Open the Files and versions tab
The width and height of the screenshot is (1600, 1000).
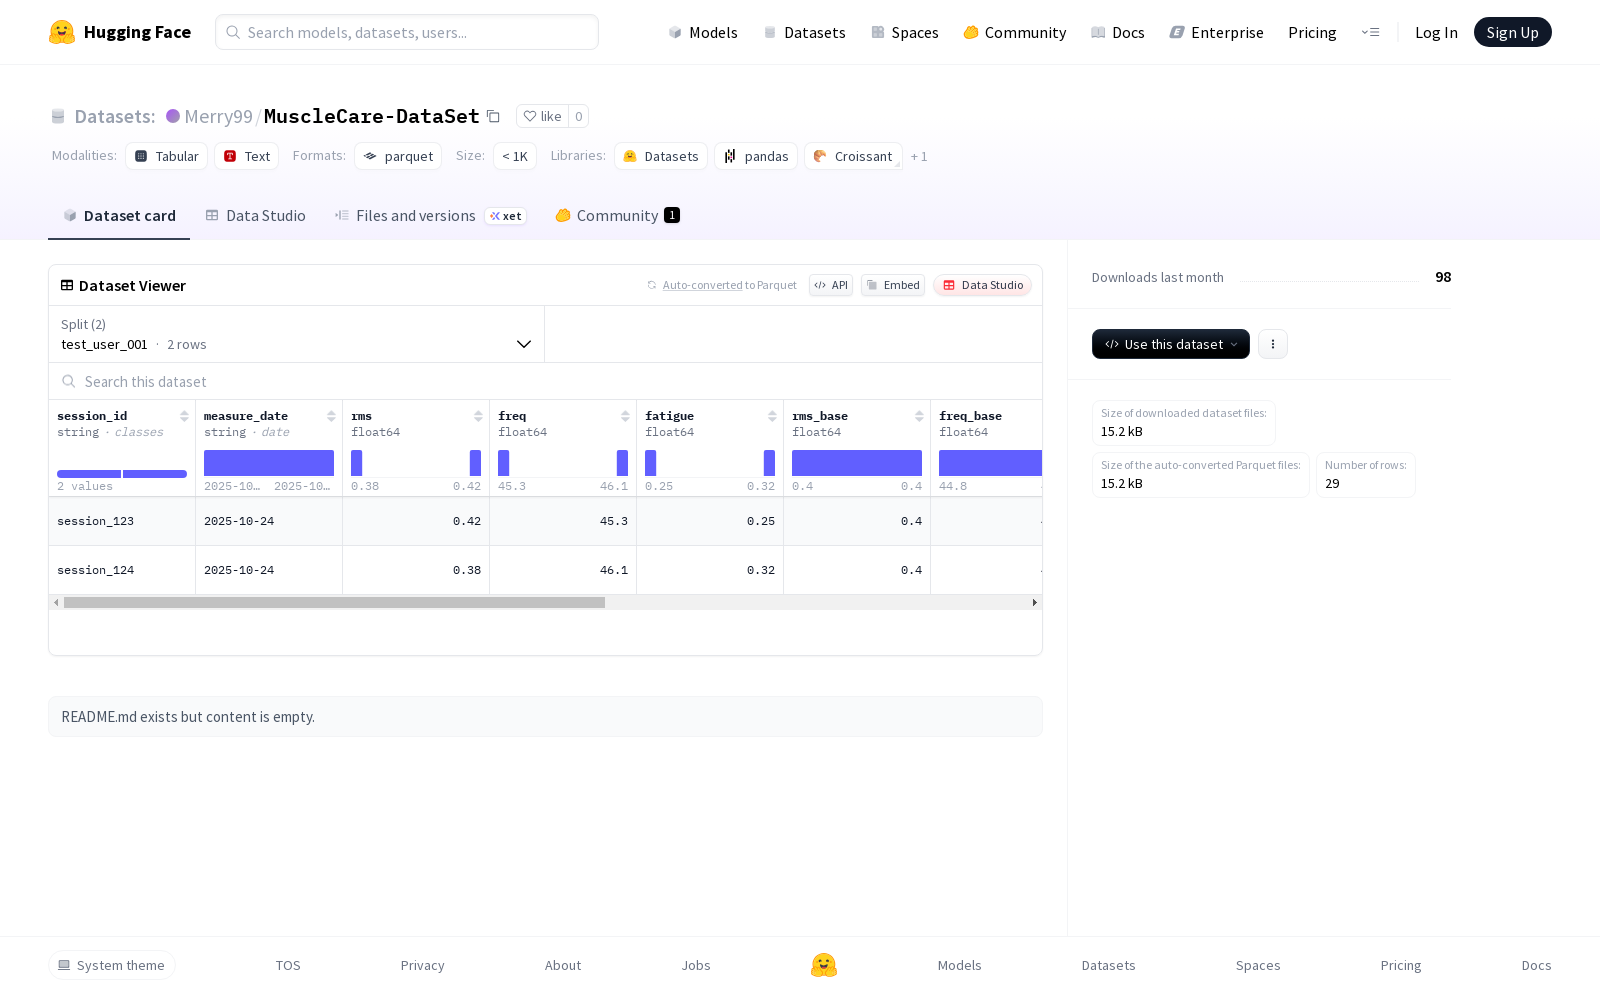(x=430, y=216)
